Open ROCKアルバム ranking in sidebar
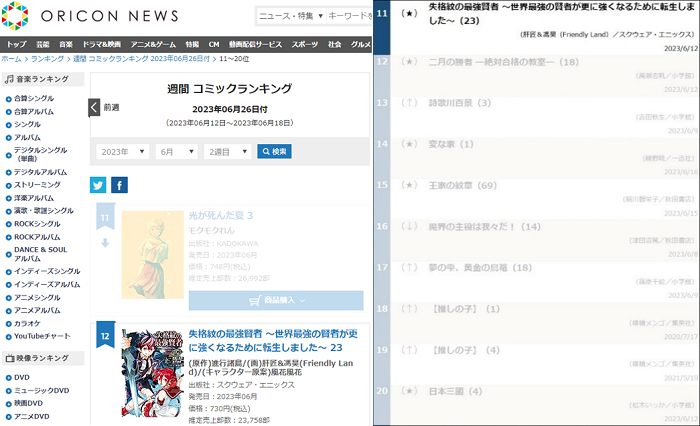Image resolution: width=700 pixels, height=426 pixels. [37, 237]
